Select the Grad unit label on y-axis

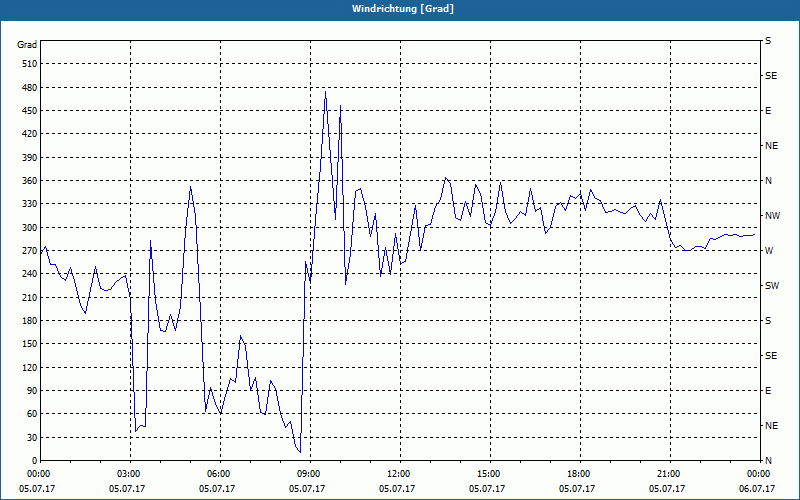click(x=27, y=45)
